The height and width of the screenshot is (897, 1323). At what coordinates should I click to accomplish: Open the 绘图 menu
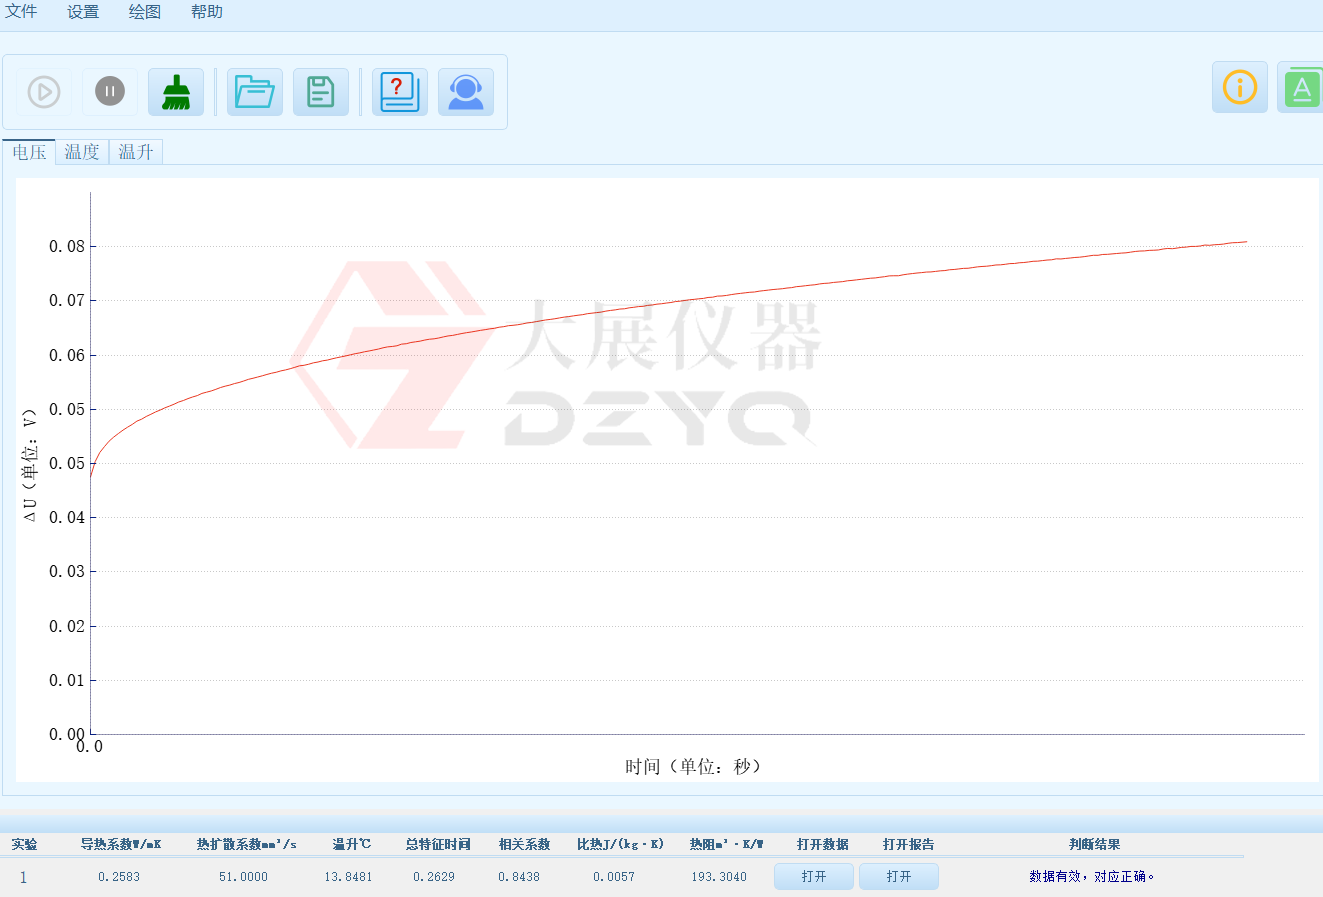pos(143,12)
